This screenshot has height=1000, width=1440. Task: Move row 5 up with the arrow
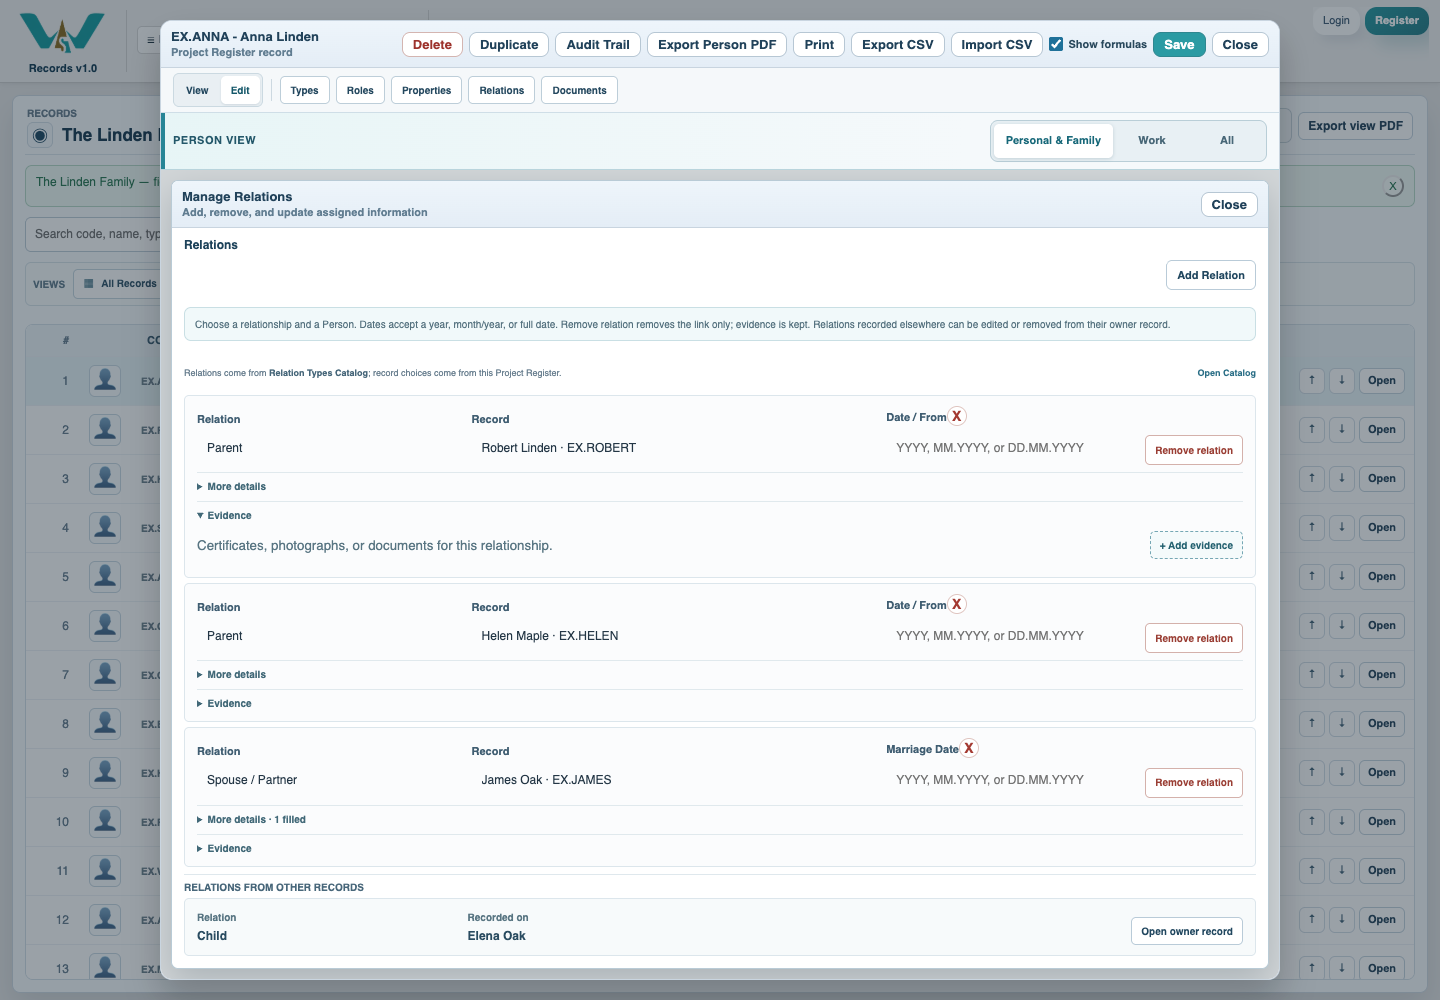coord(1312,576)
